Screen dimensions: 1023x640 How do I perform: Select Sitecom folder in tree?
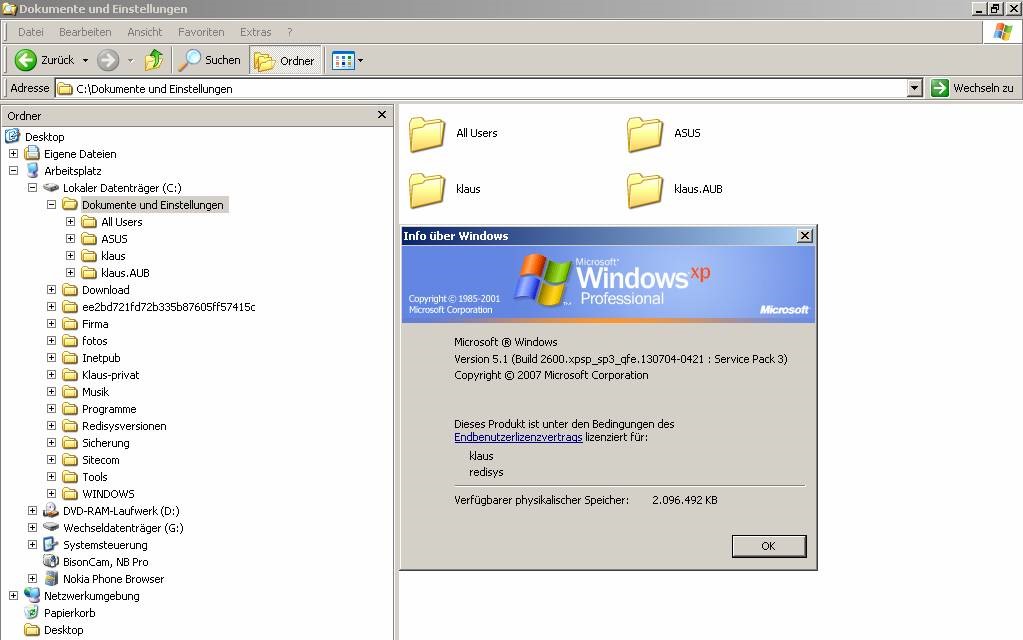click(100, 460)
